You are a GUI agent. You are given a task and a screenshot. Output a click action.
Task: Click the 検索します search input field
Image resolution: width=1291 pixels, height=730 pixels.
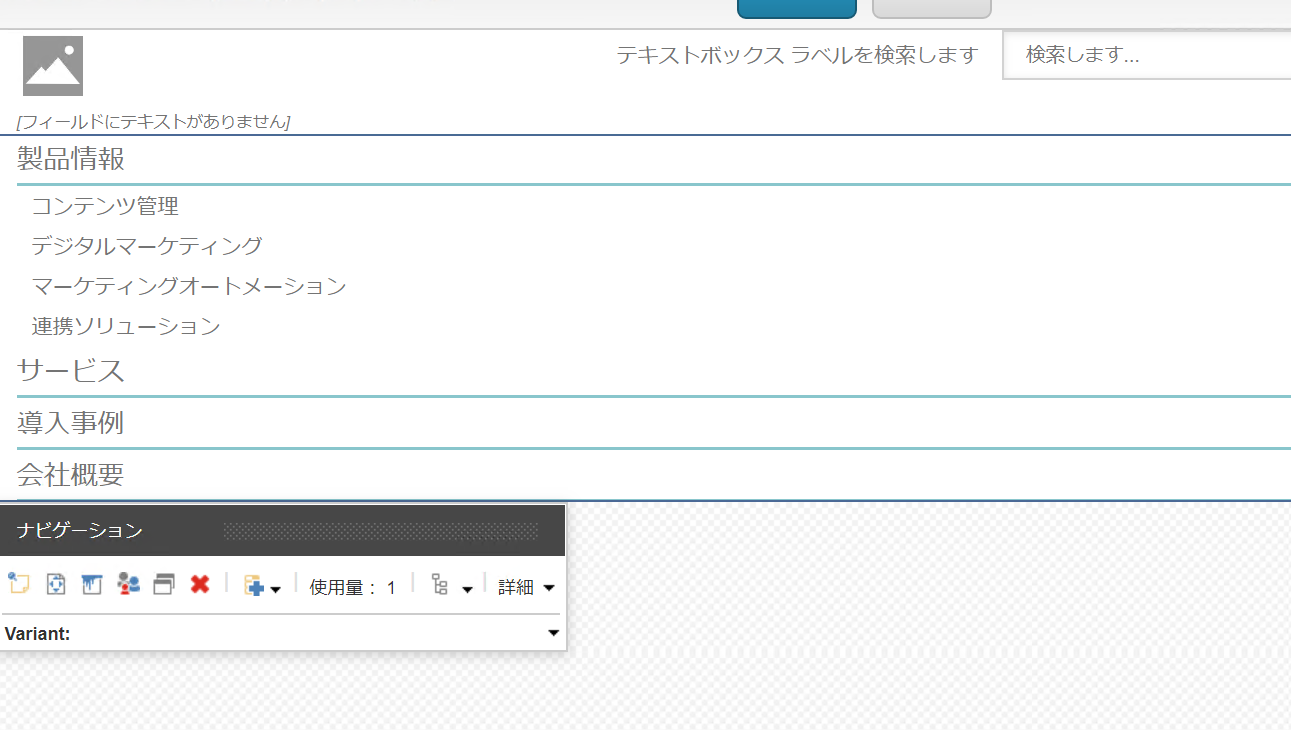(x=1146, y=55)
